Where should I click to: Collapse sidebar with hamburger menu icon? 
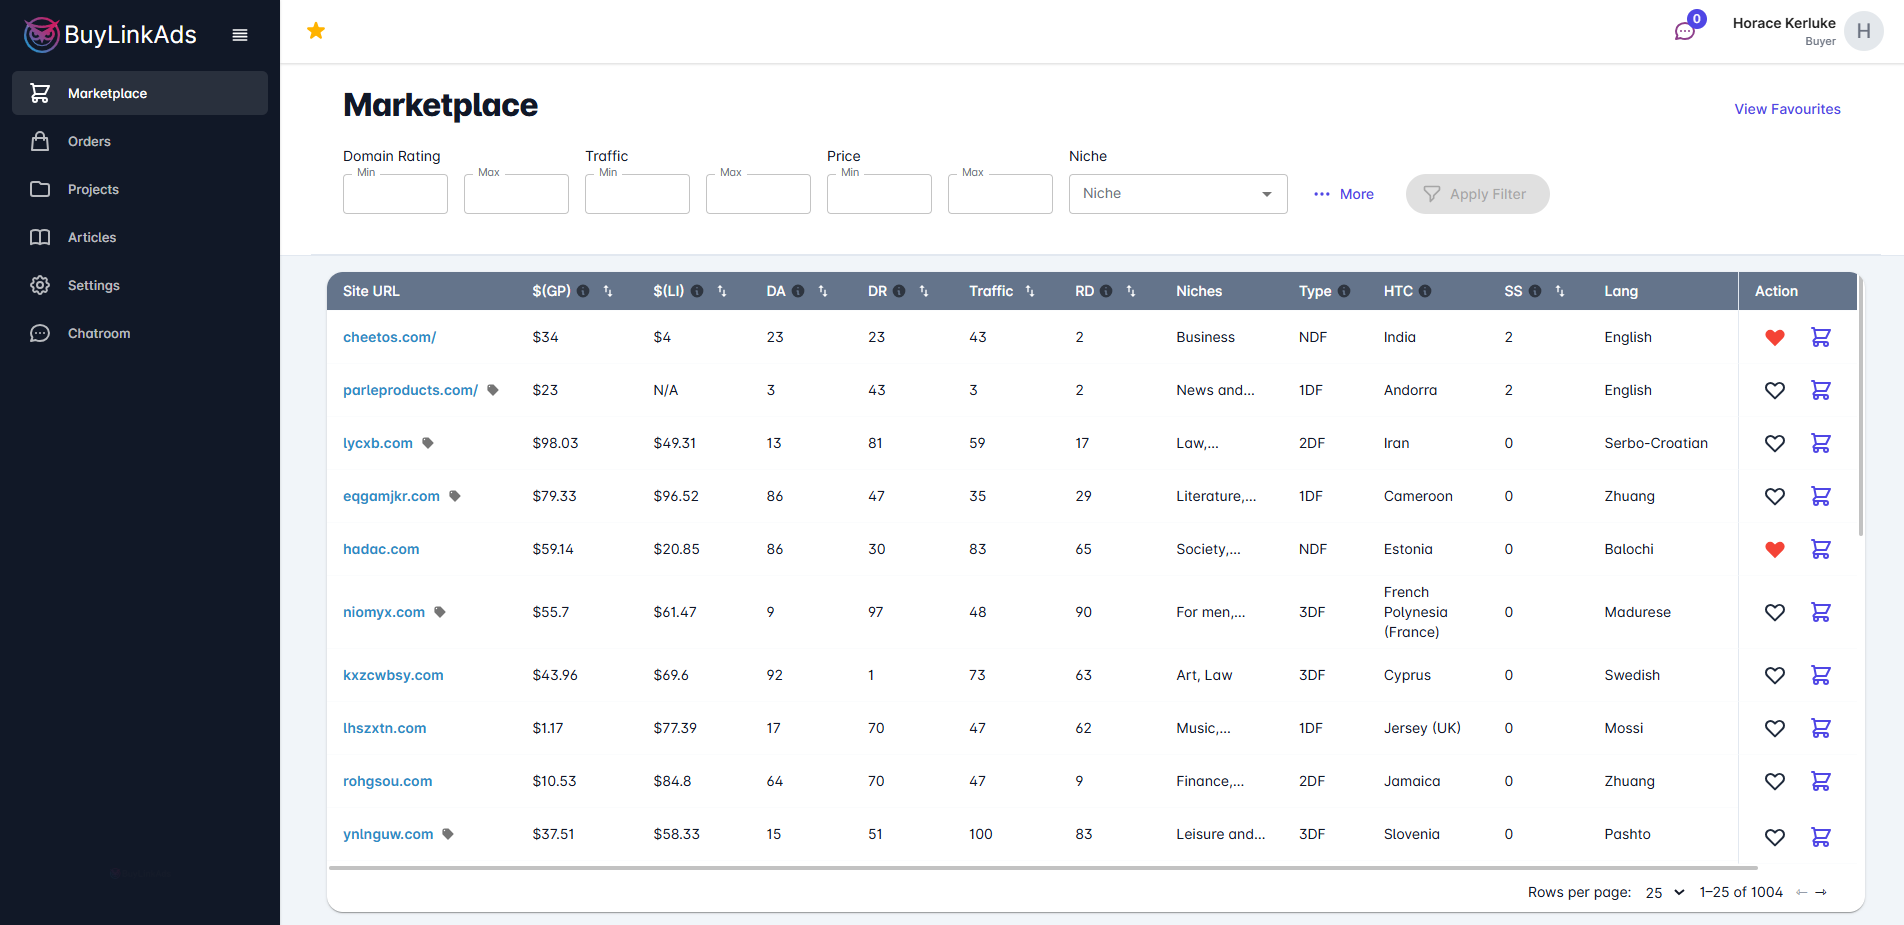pos(240,35)
